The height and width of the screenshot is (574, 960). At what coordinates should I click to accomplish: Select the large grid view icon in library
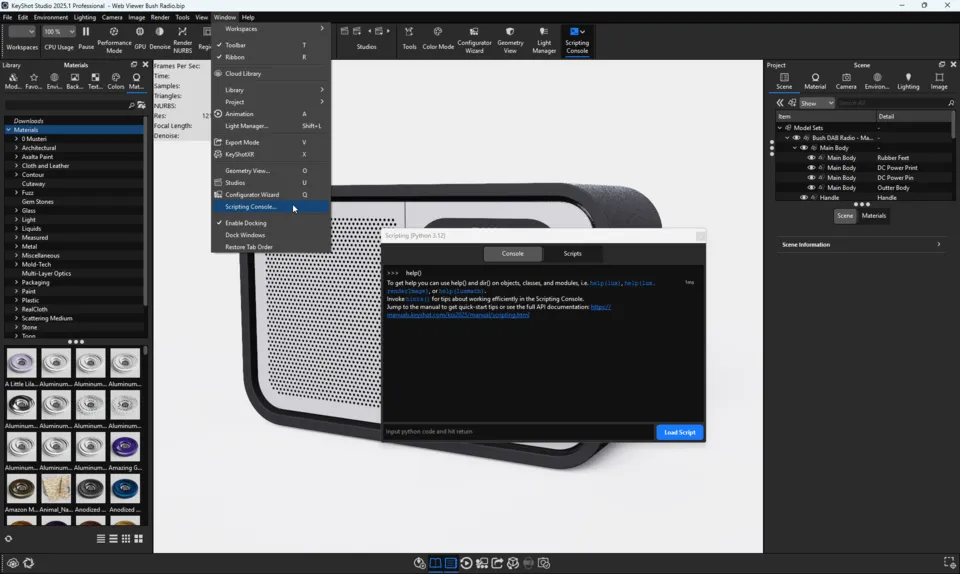point(138,539)
